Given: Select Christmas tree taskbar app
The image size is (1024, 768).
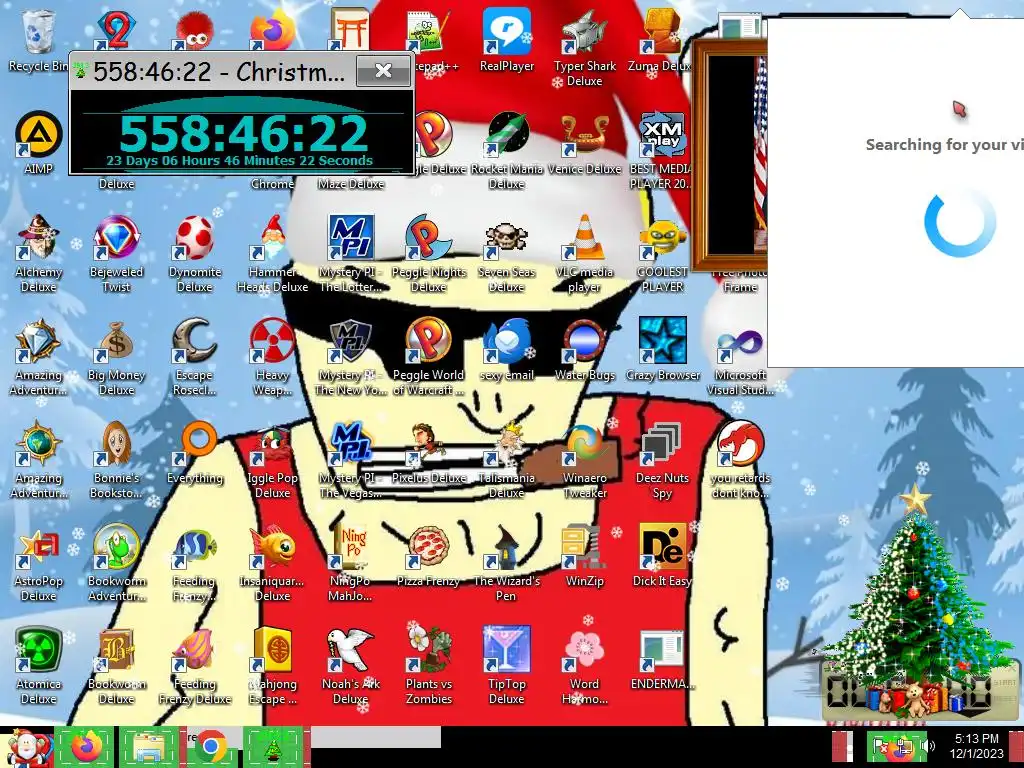Looking at the screenshot, I should (x=274, y=747).
